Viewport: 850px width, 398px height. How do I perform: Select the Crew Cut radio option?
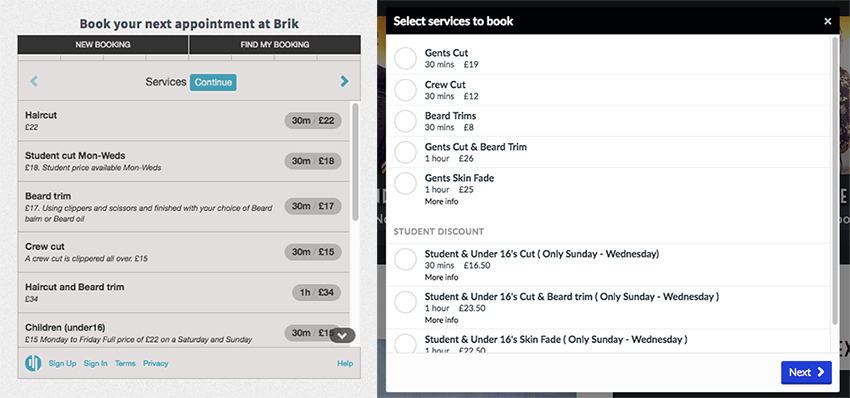tap(405, 90)
